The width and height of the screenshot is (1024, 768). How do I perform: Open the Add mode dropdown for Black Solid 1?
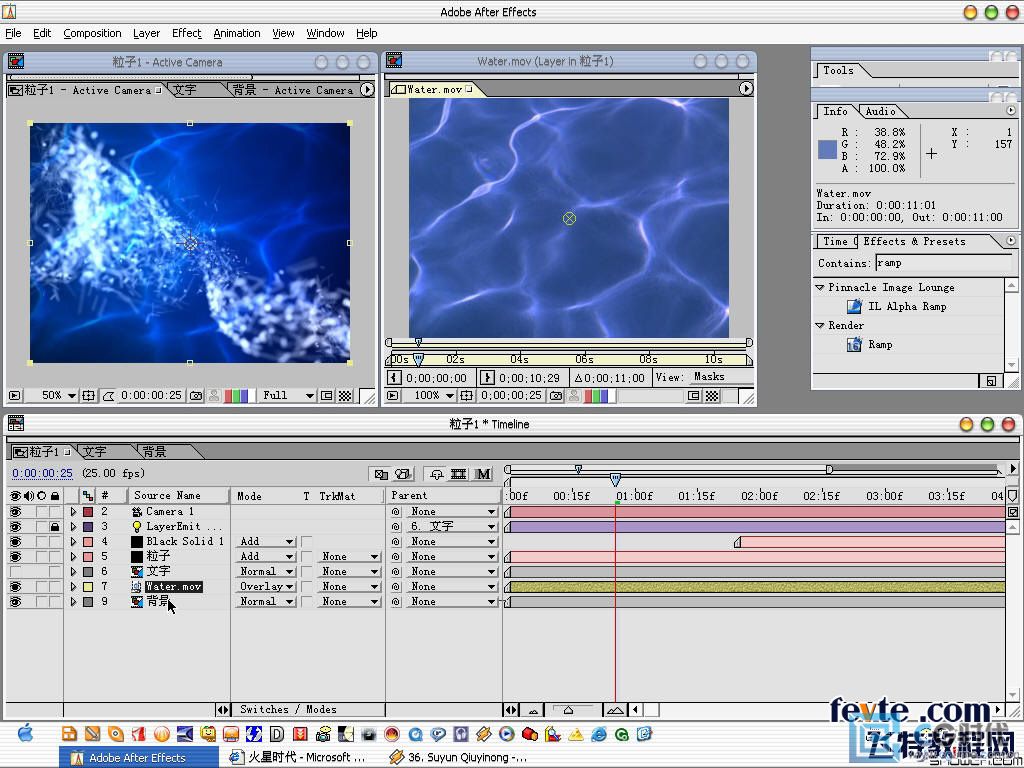tap(265, 541)
